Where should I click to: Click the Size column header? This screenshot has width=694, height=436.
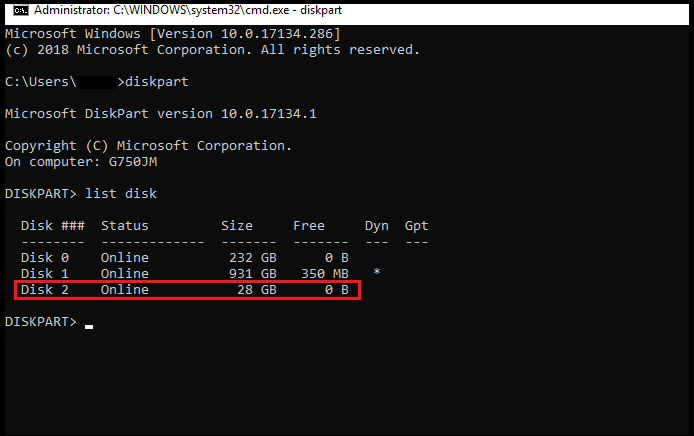237,225
